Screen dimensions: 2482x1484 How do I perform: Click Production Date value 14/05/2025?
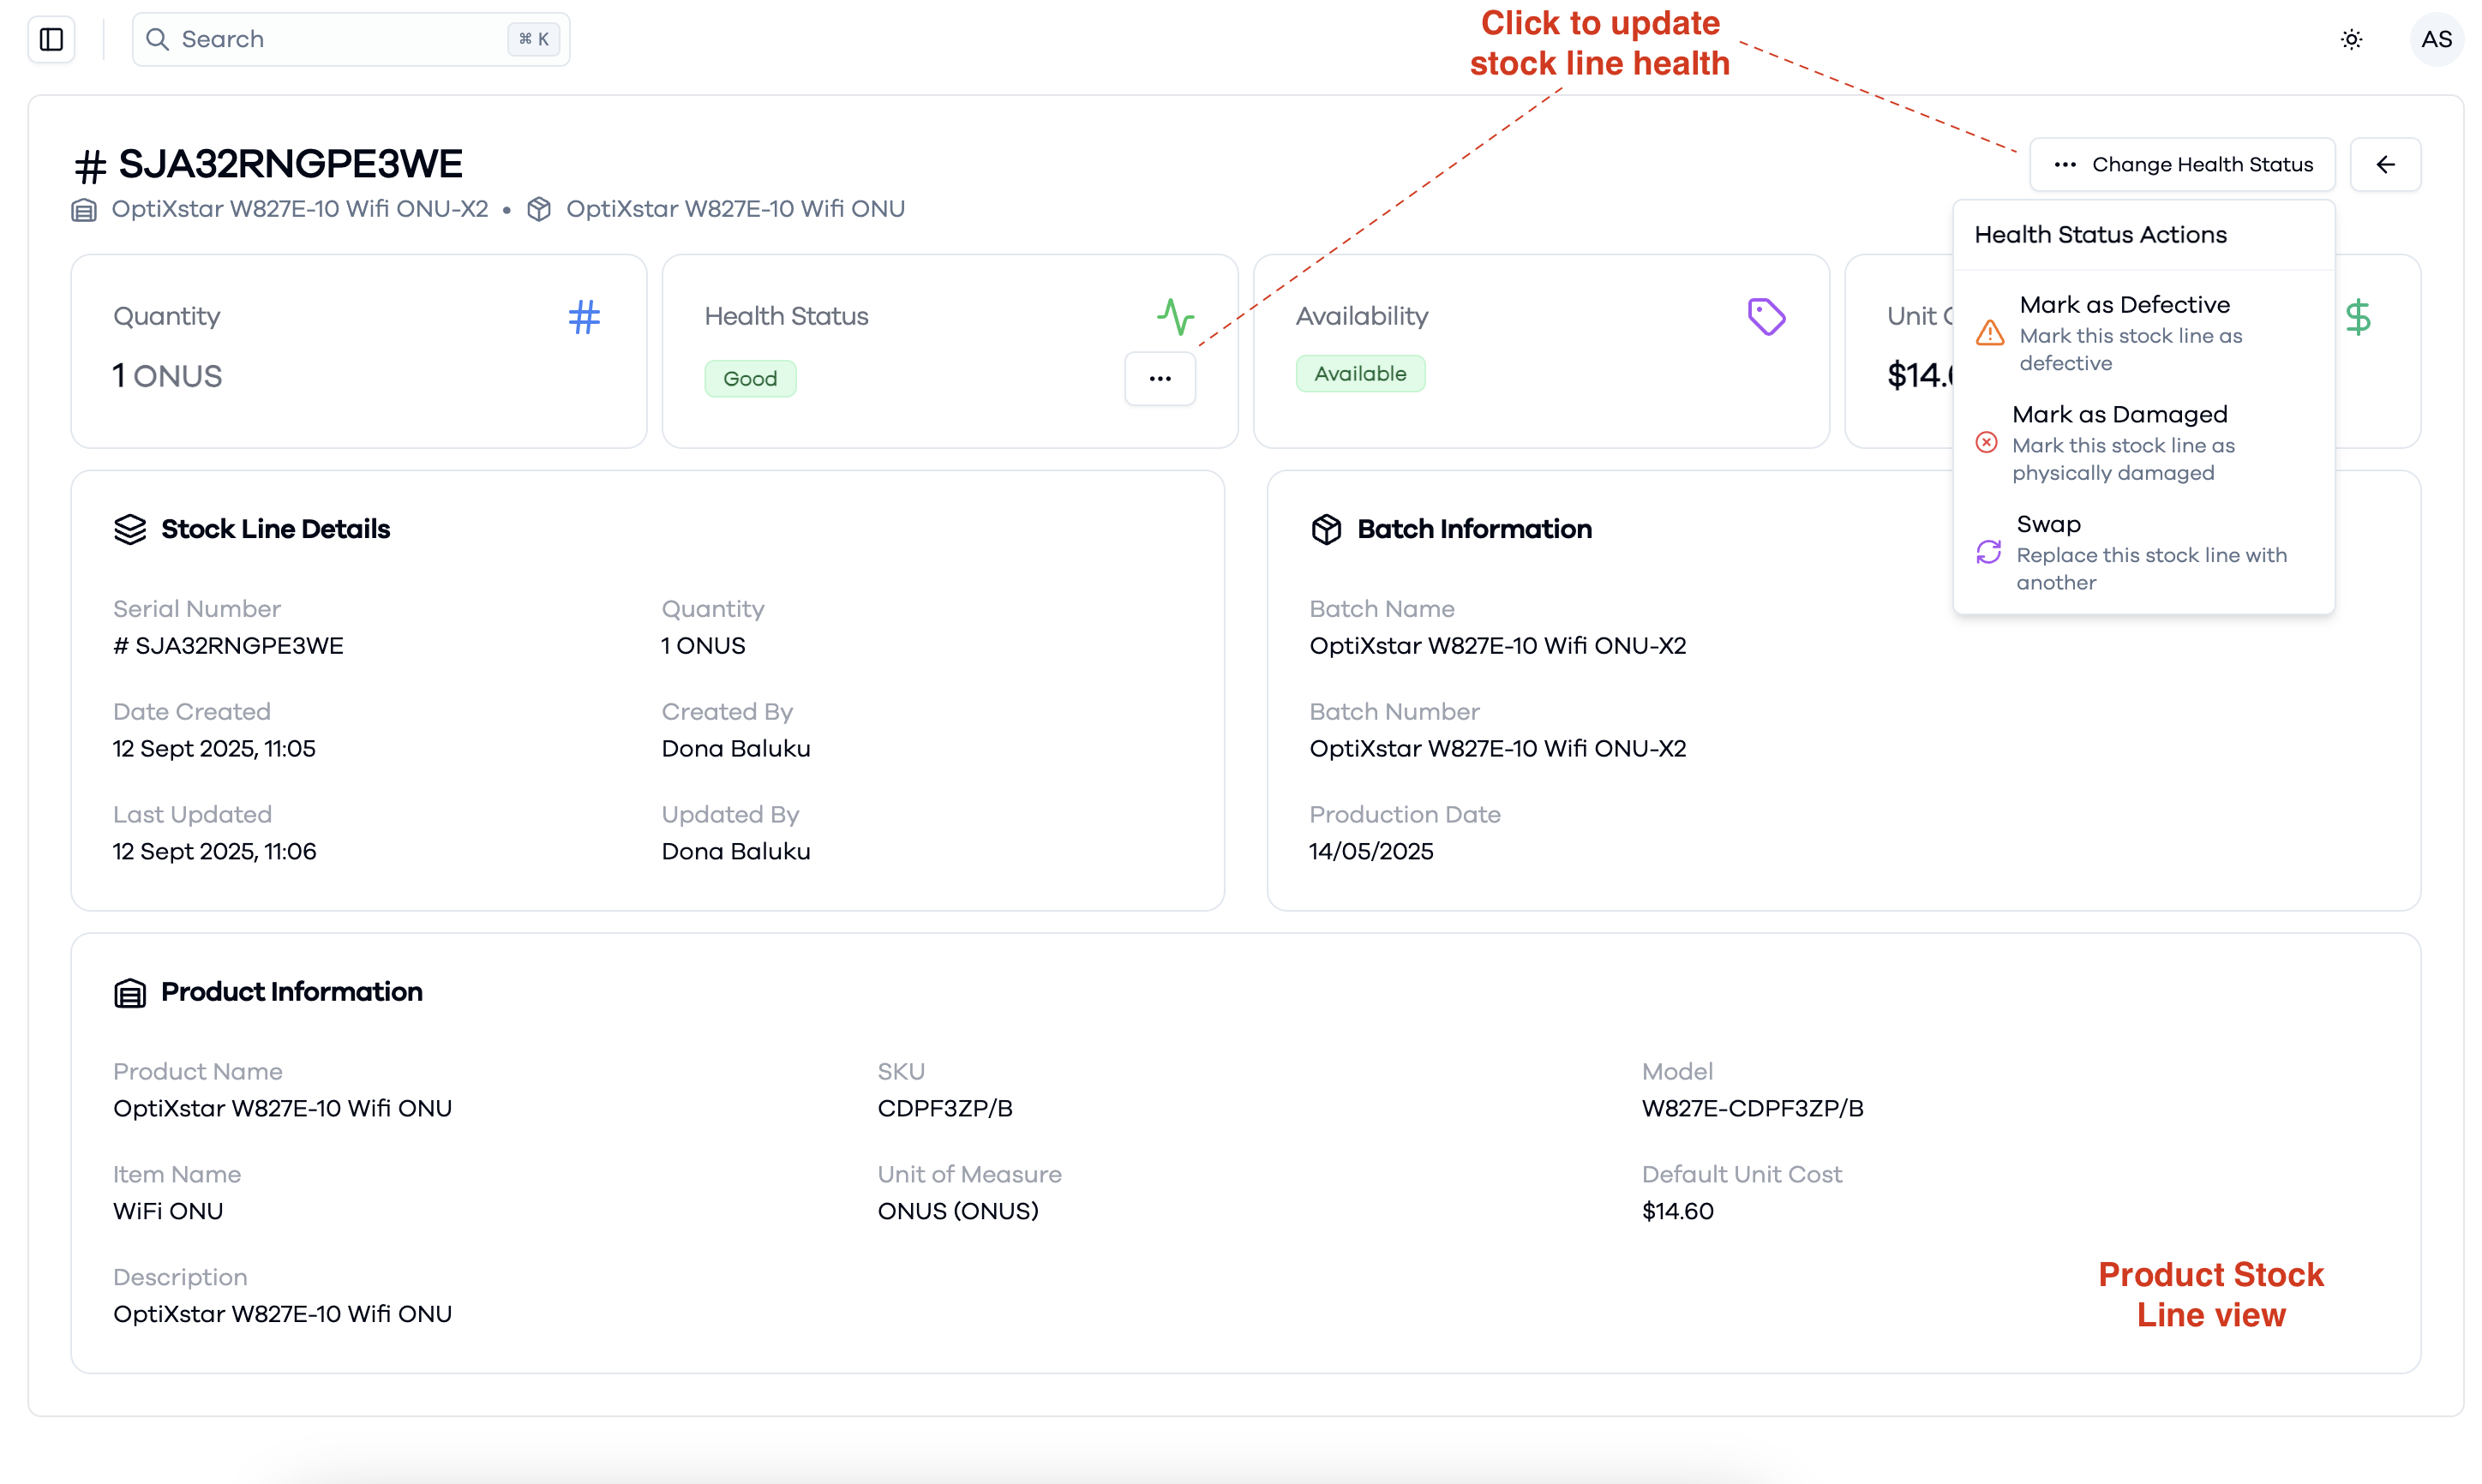(x=1371, y=852)
